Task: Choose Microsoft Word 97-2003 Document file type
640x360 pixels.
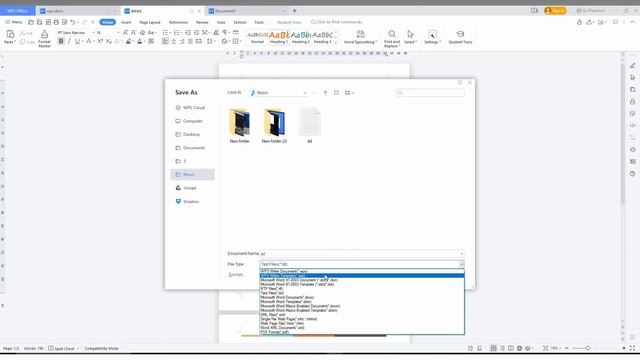Action: pos(362,280)
